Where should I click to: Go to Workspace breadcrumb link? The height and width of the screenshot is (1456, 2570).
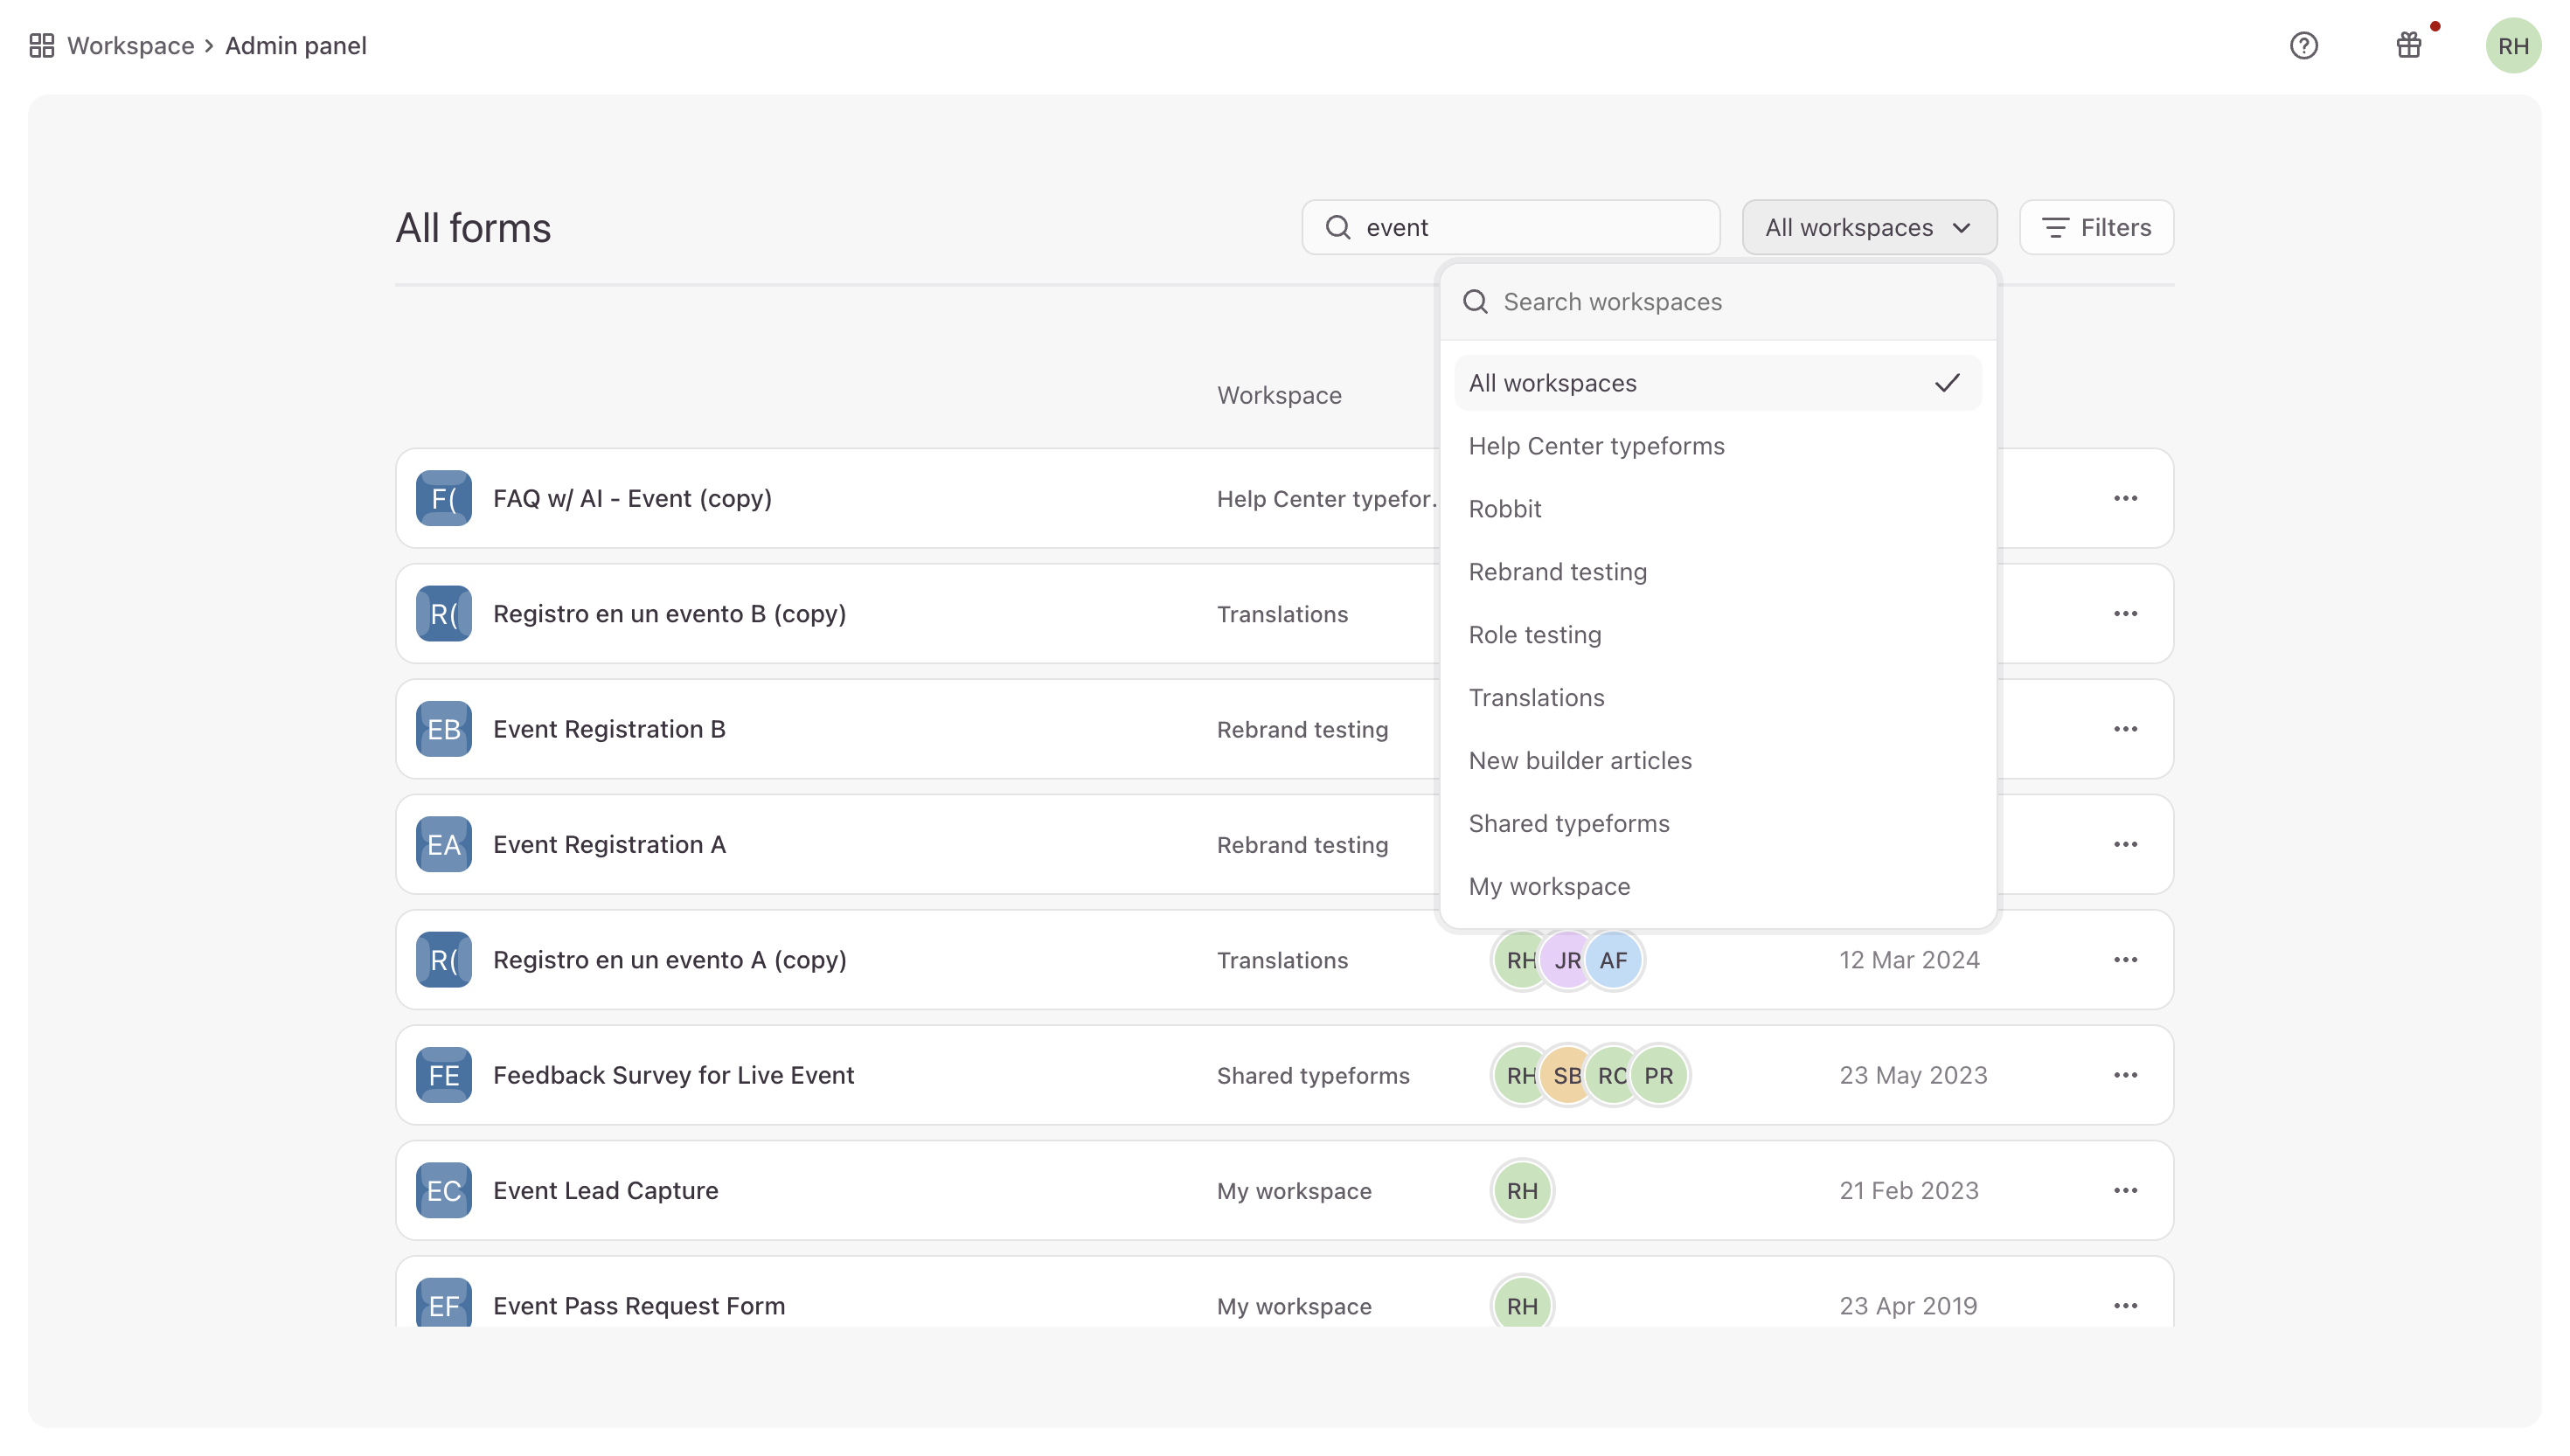(x=130, y=46)
